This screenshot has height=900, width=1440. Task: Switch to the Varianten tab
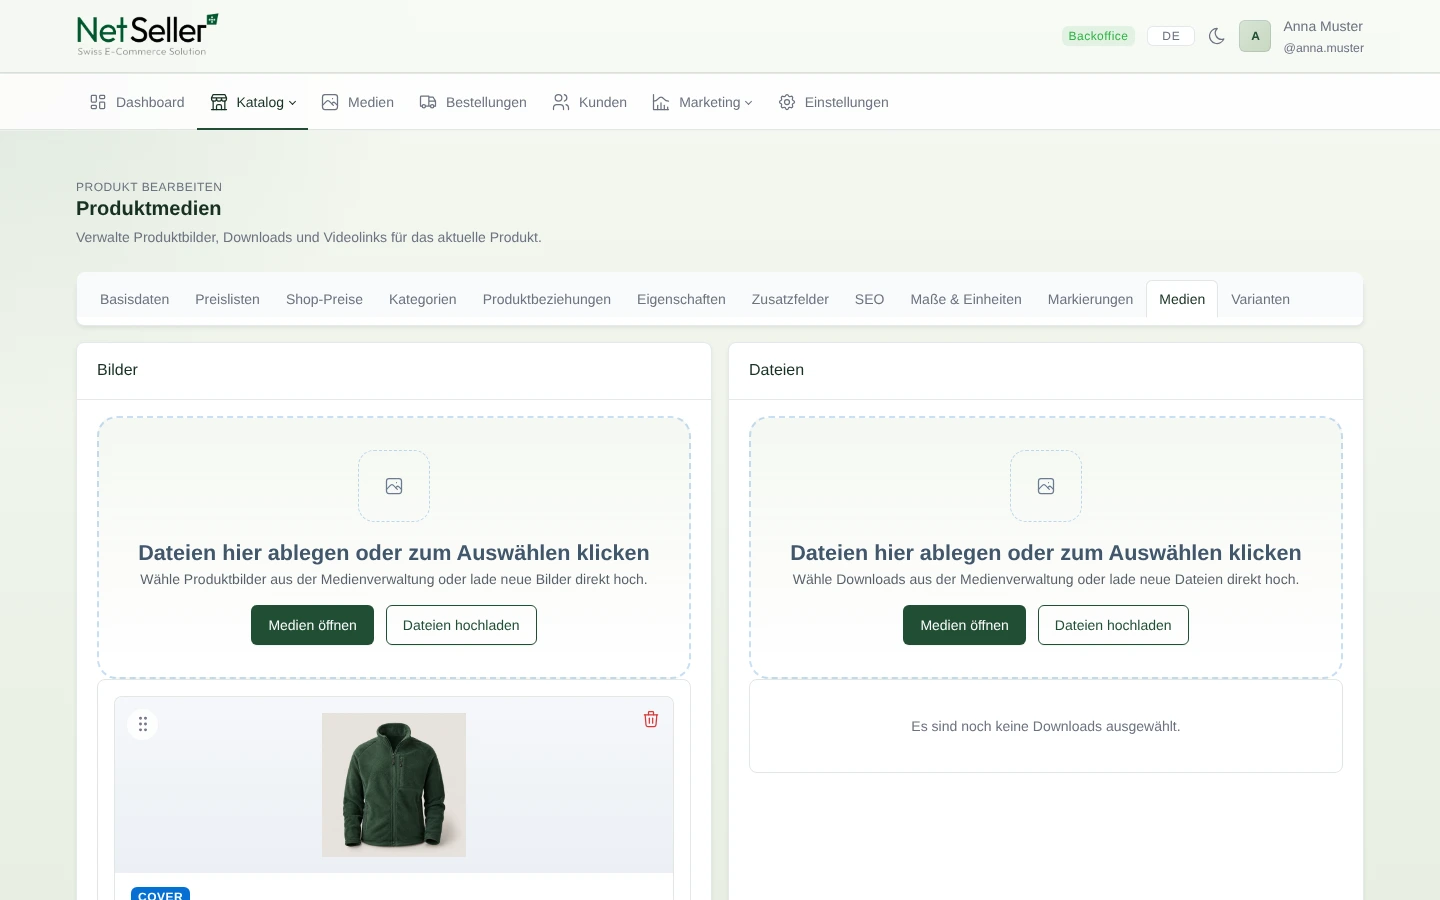point(1260,299)
